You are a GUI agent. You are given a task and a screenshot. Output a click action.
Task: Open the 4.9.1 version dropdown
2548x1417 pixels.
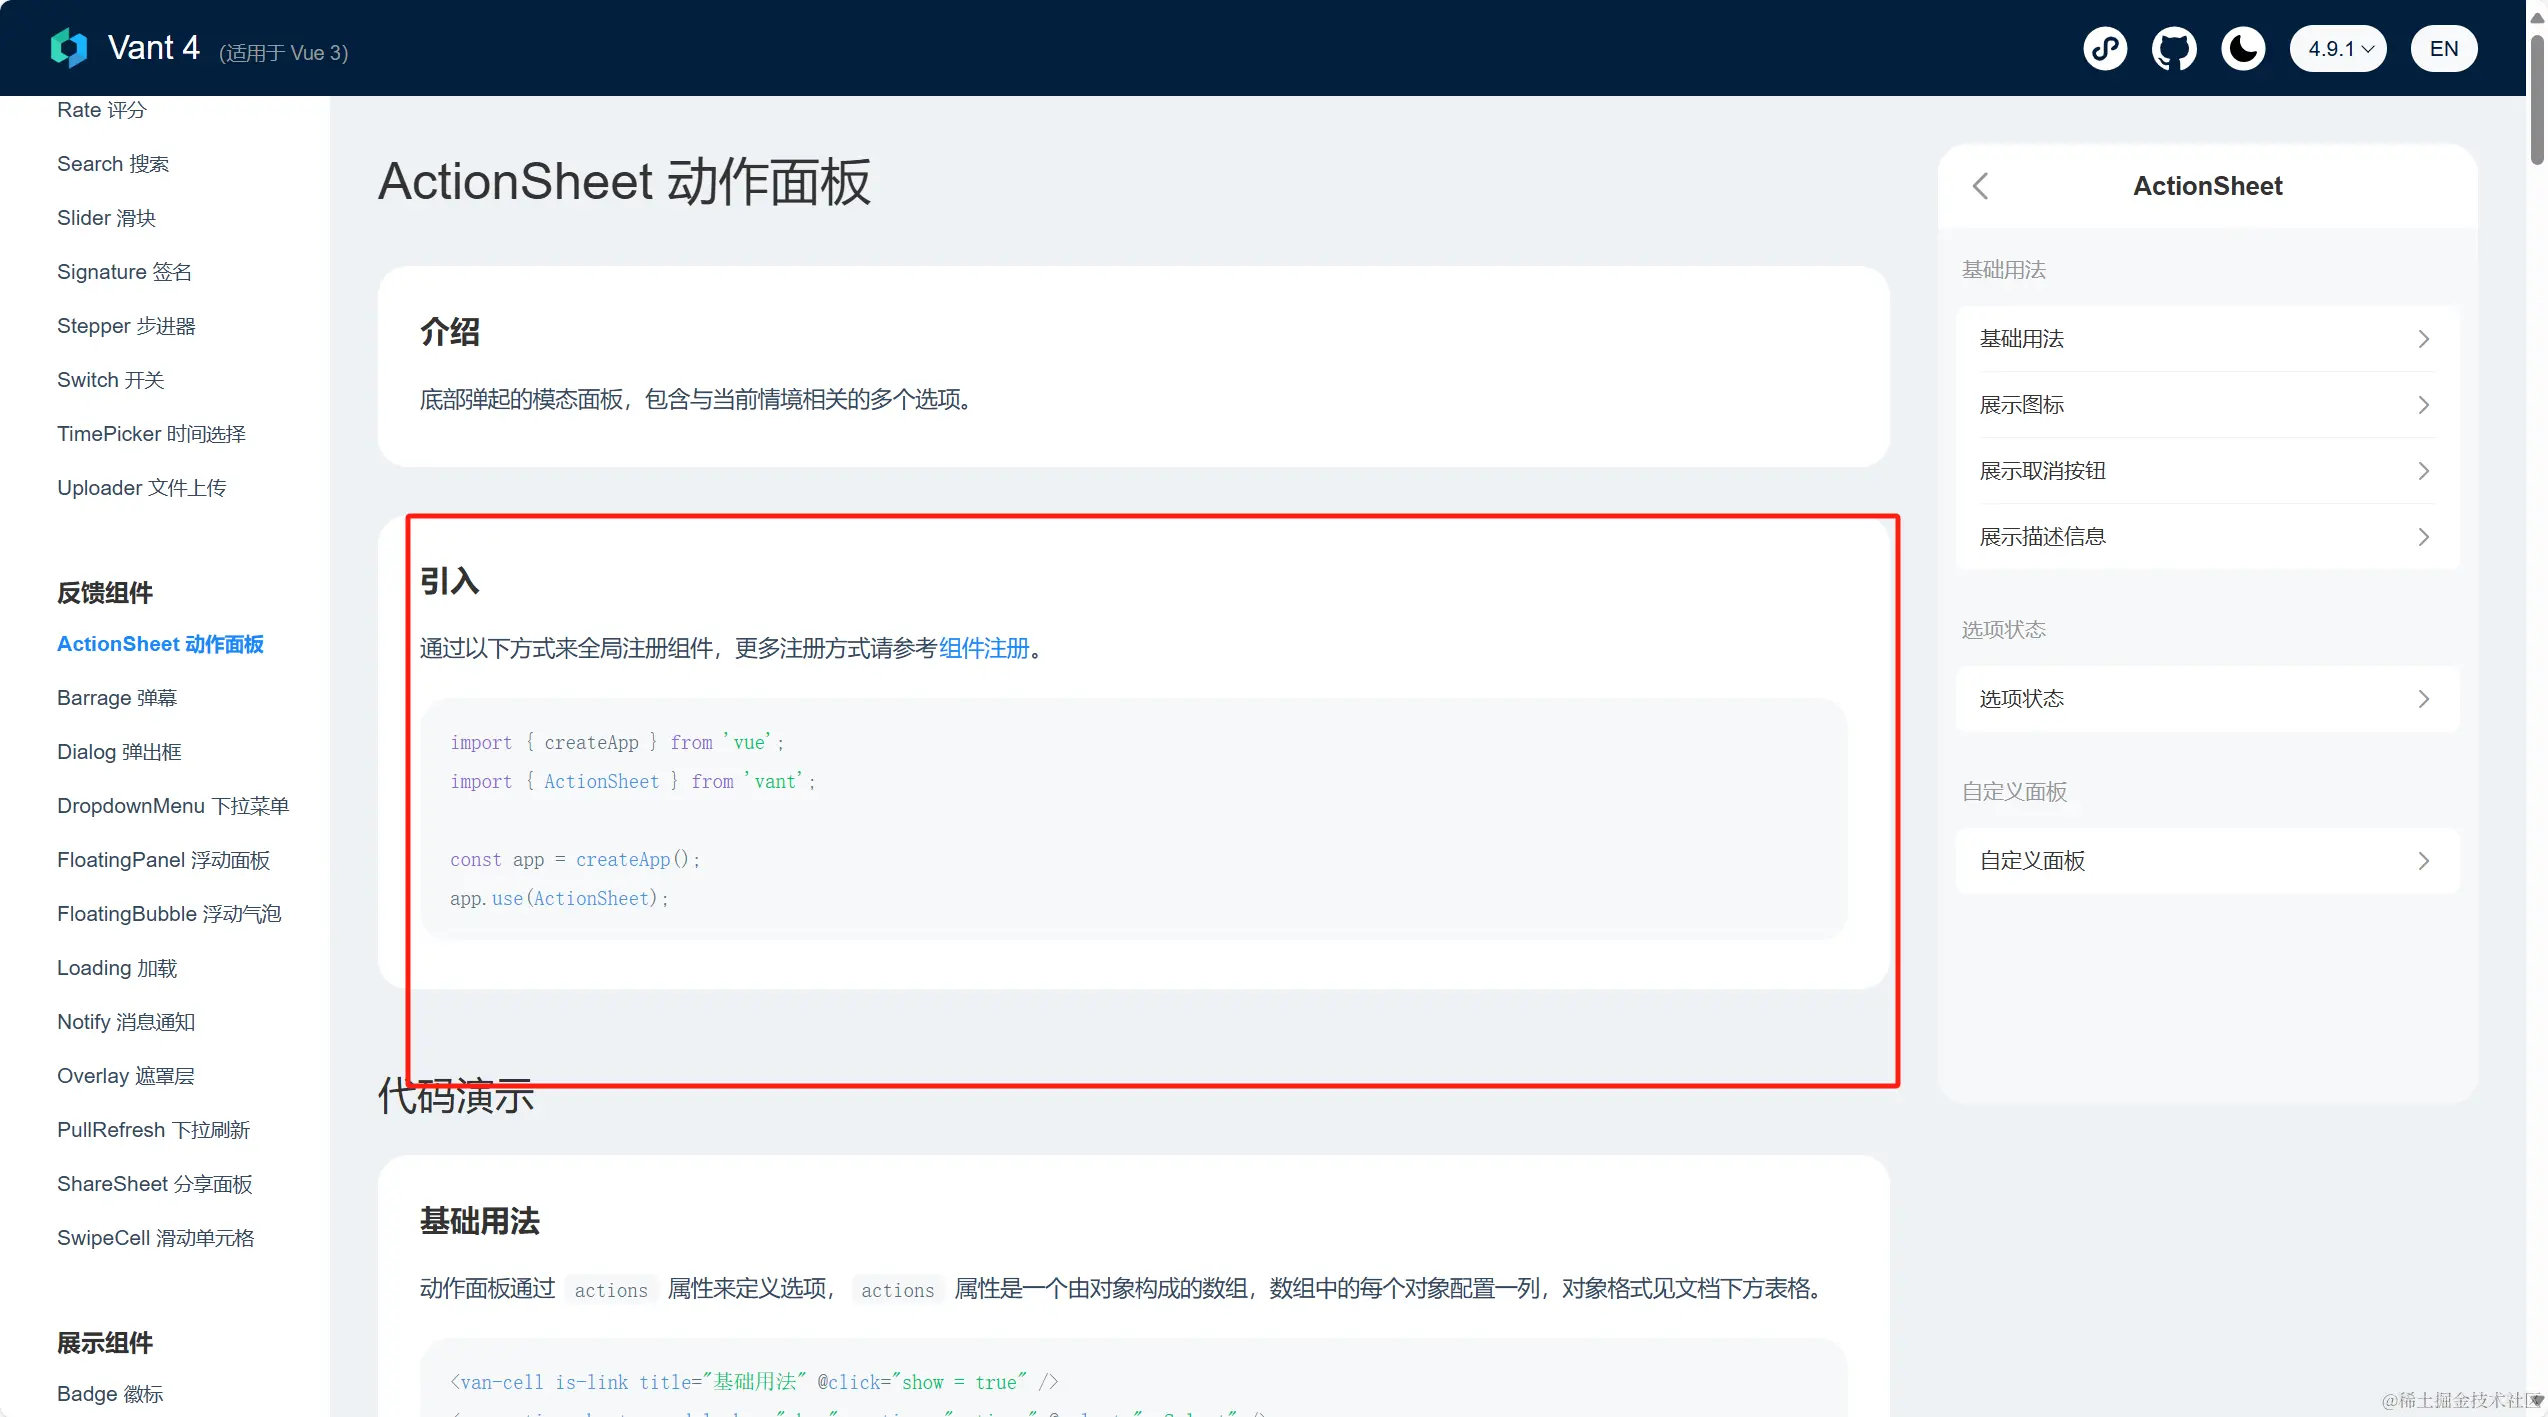(x=2338, y=48)
